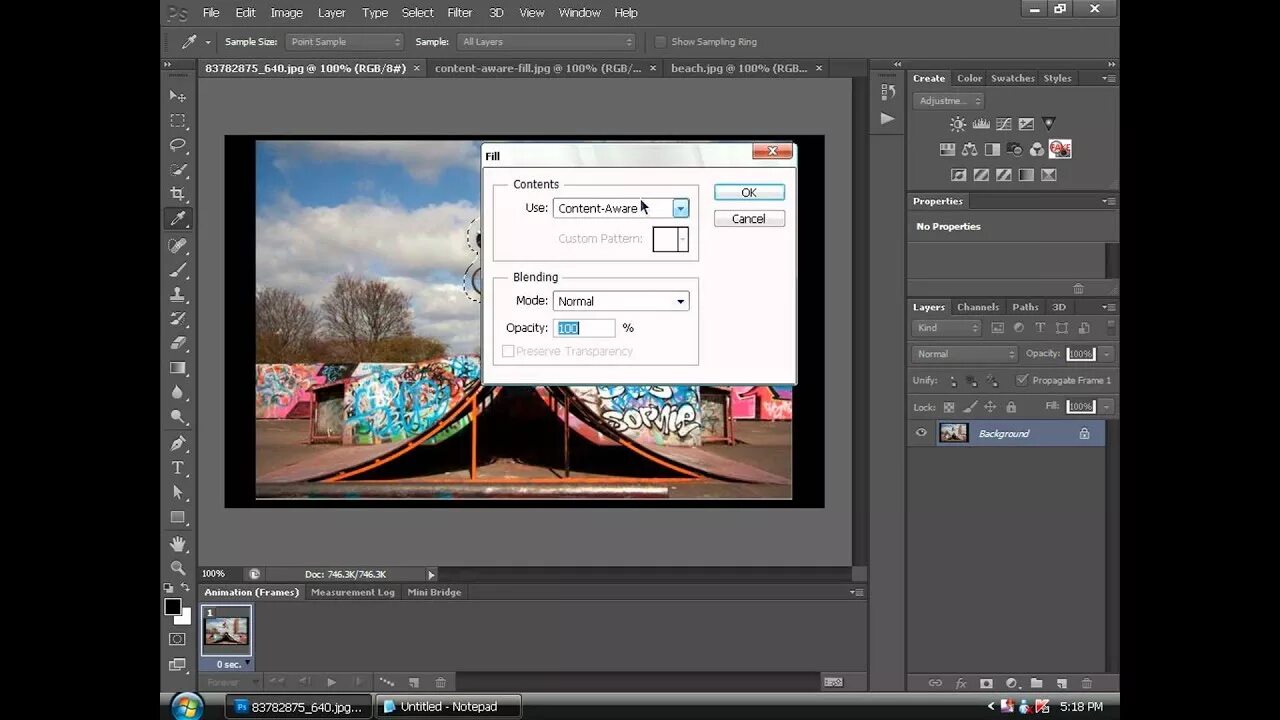The height and width of the screenshot is (720, 1280).
Task: Toggle Quick Mask mode icon
Action: tap(177, 639)
